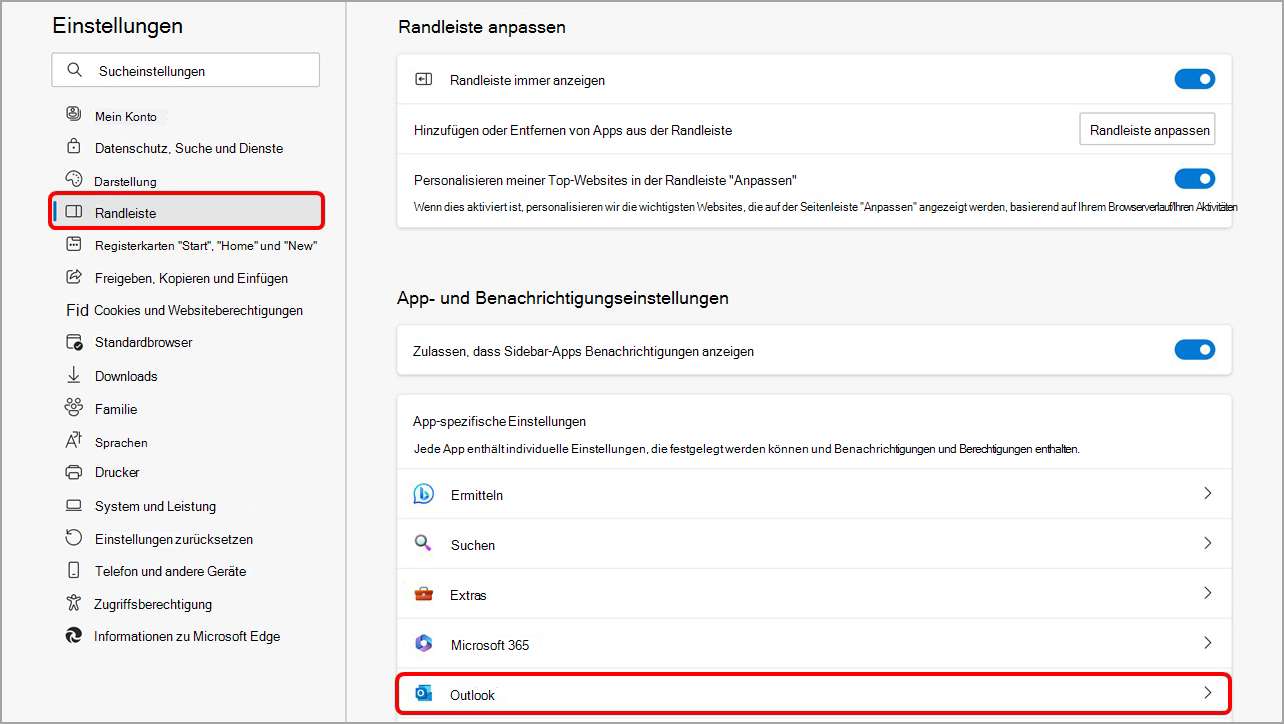Image resolution: width=1284 pixels, height=724 pixels.
Task: Click the Standardbrowser icon
Action: pyautogui.click(x=73, y=342)
